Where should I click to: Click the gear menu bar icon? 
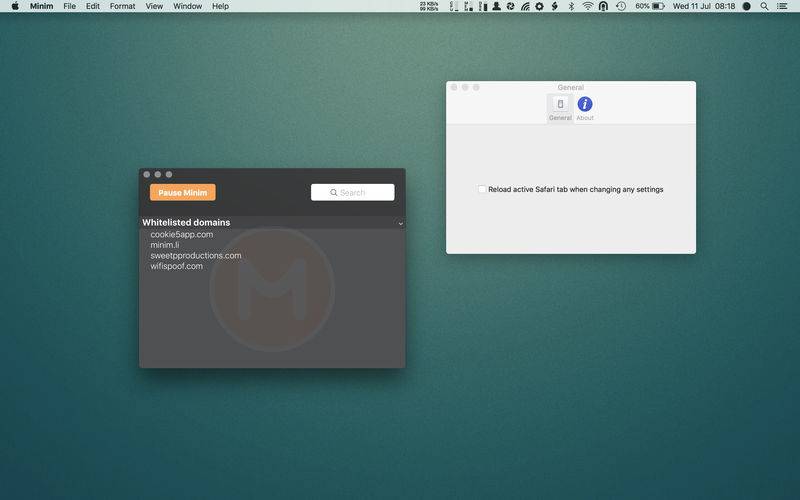click(539, 6)
